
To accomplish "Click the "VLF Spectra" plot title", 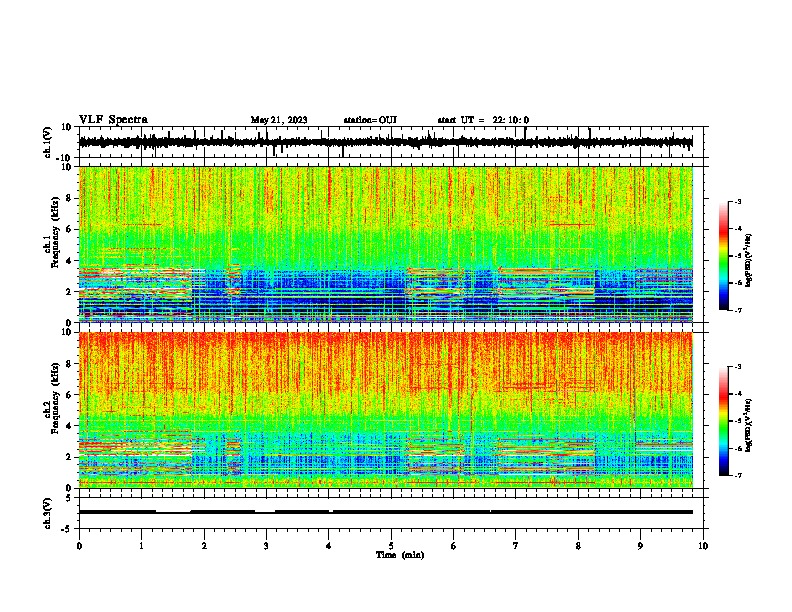I will [x=113, y=120].
